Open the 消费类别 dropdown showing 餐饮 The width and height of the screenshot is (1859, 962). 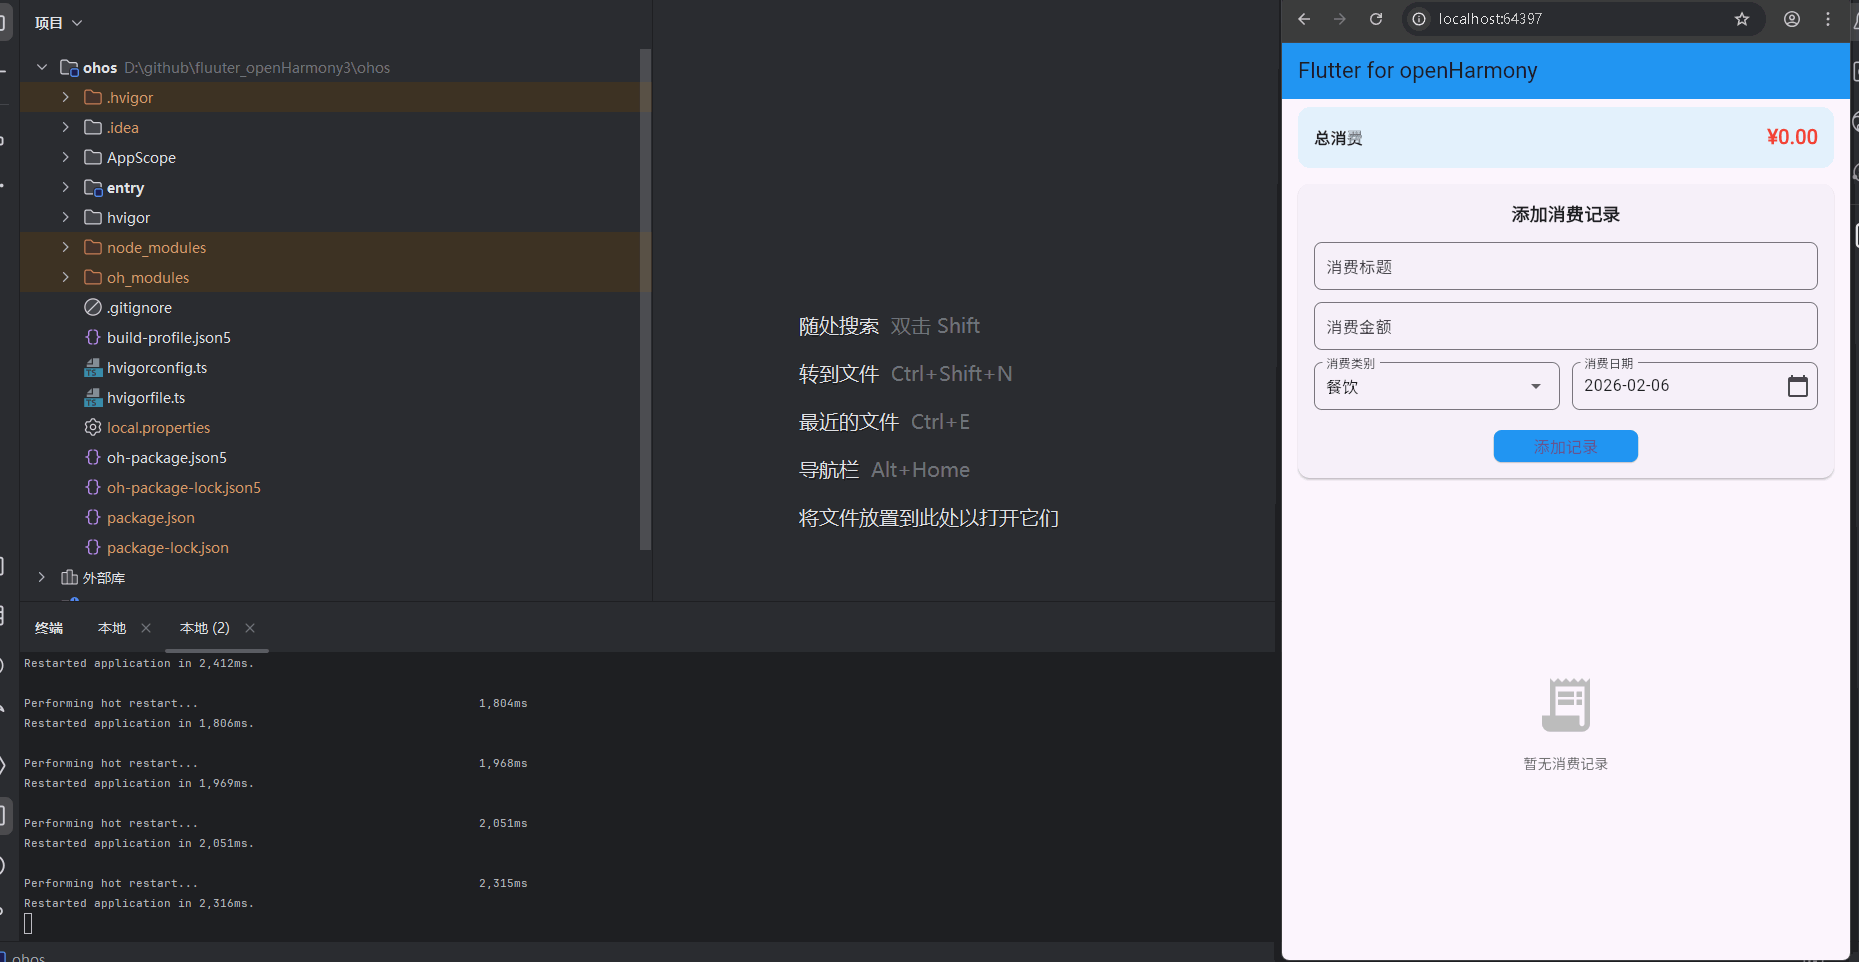click(x=1534, y=386)
